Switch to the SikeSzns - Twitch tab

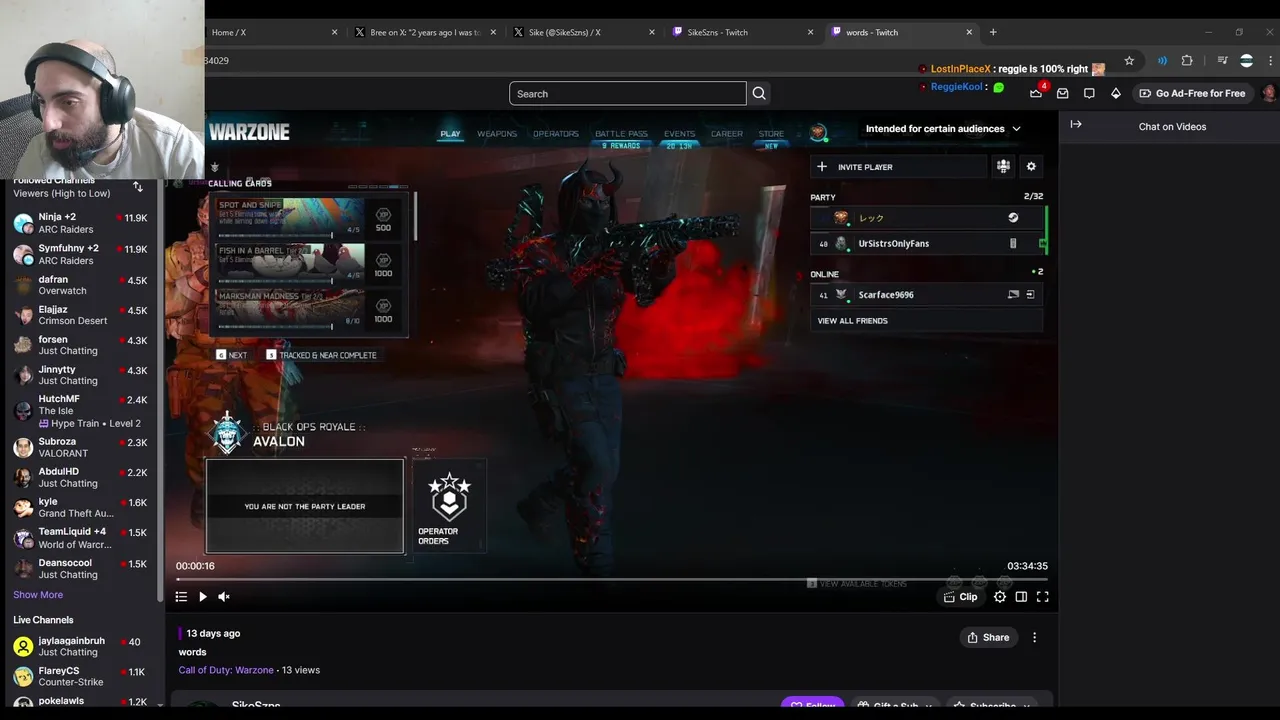[x=743, y=32]
